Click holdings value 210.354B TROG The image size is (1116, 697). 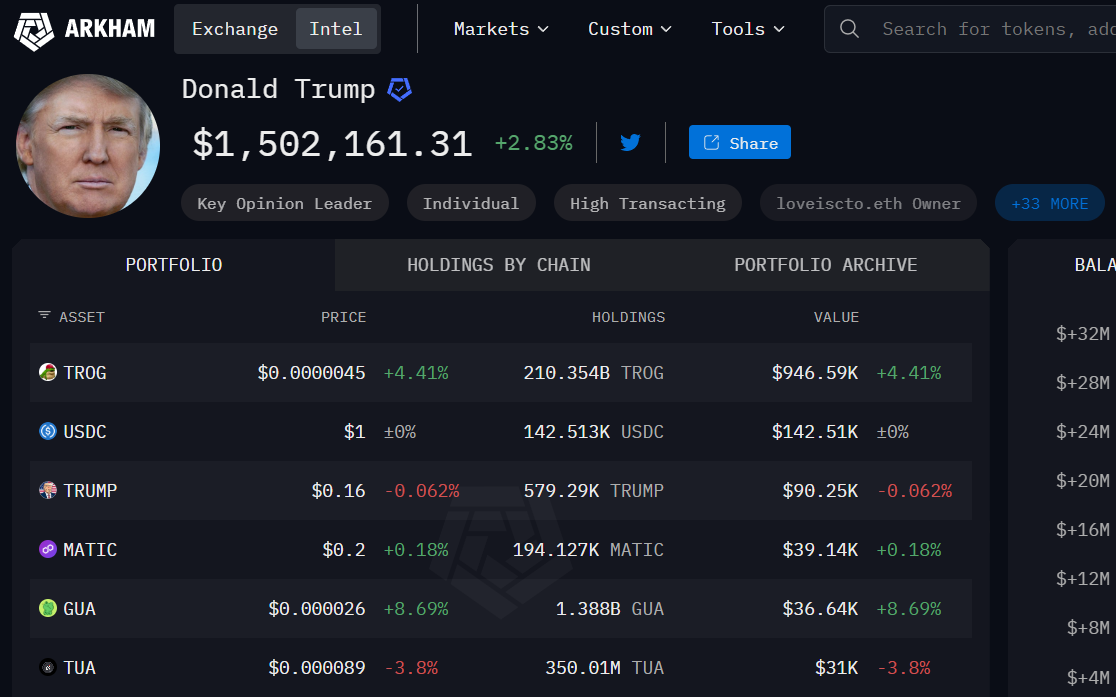[x=594, y=373]
